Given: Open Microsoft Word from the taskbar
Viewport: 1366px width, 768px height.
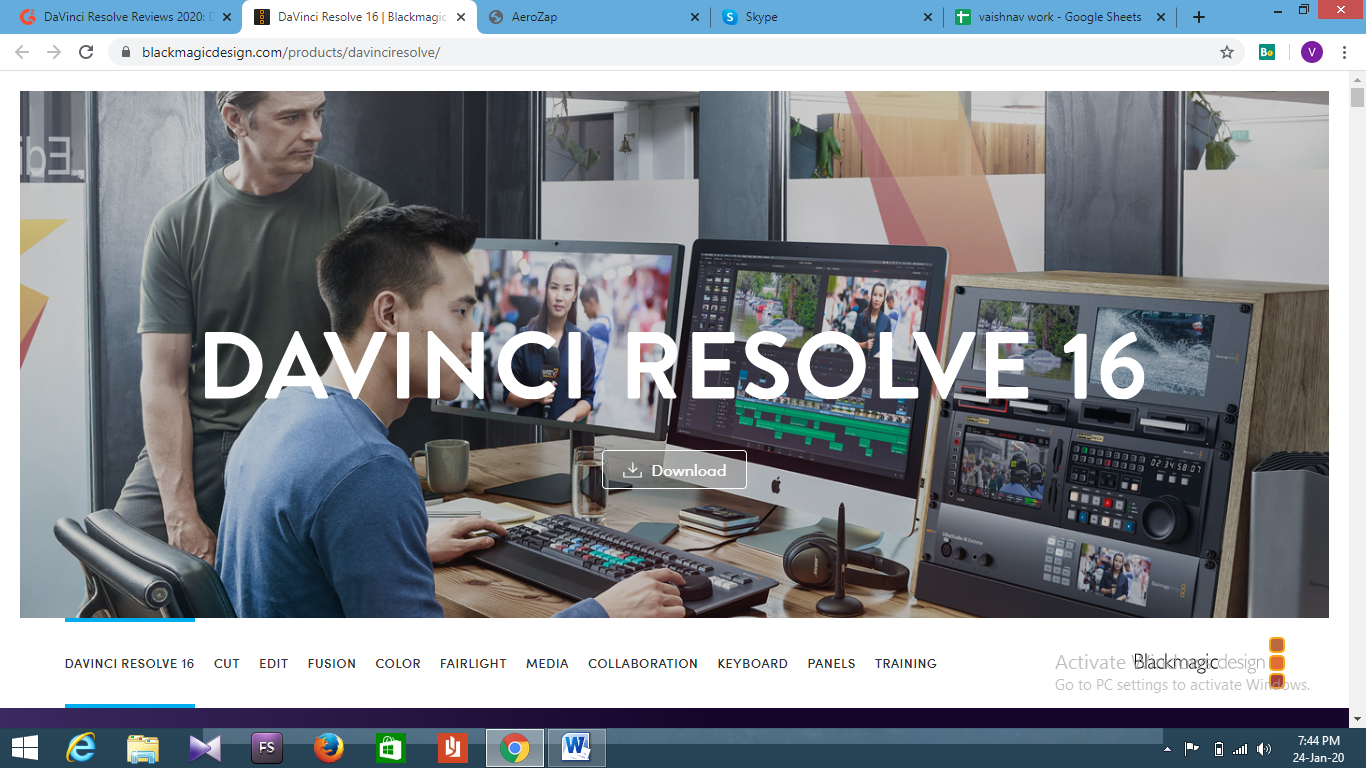Looking at the screenshot, I should coord(577,748).
